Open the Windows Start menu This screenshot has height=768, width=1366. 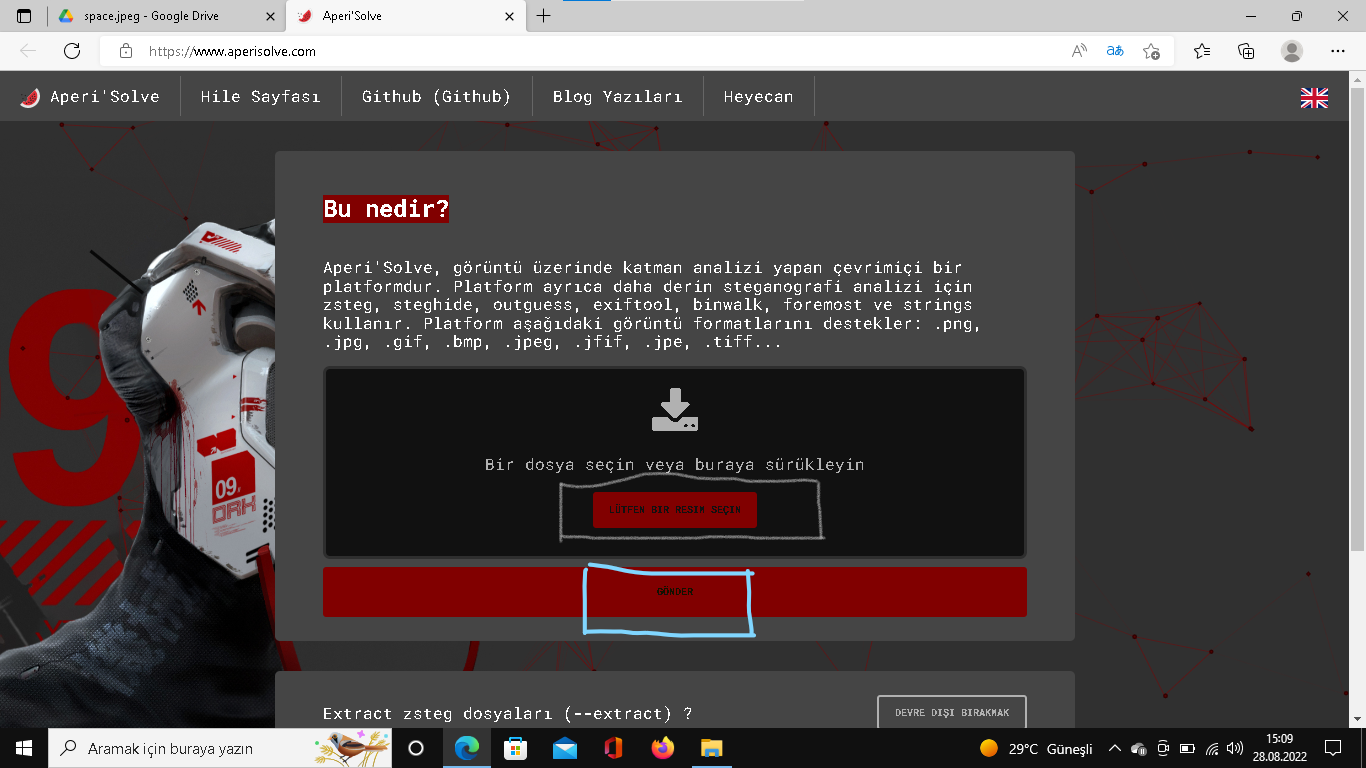(x=24, y=748)
